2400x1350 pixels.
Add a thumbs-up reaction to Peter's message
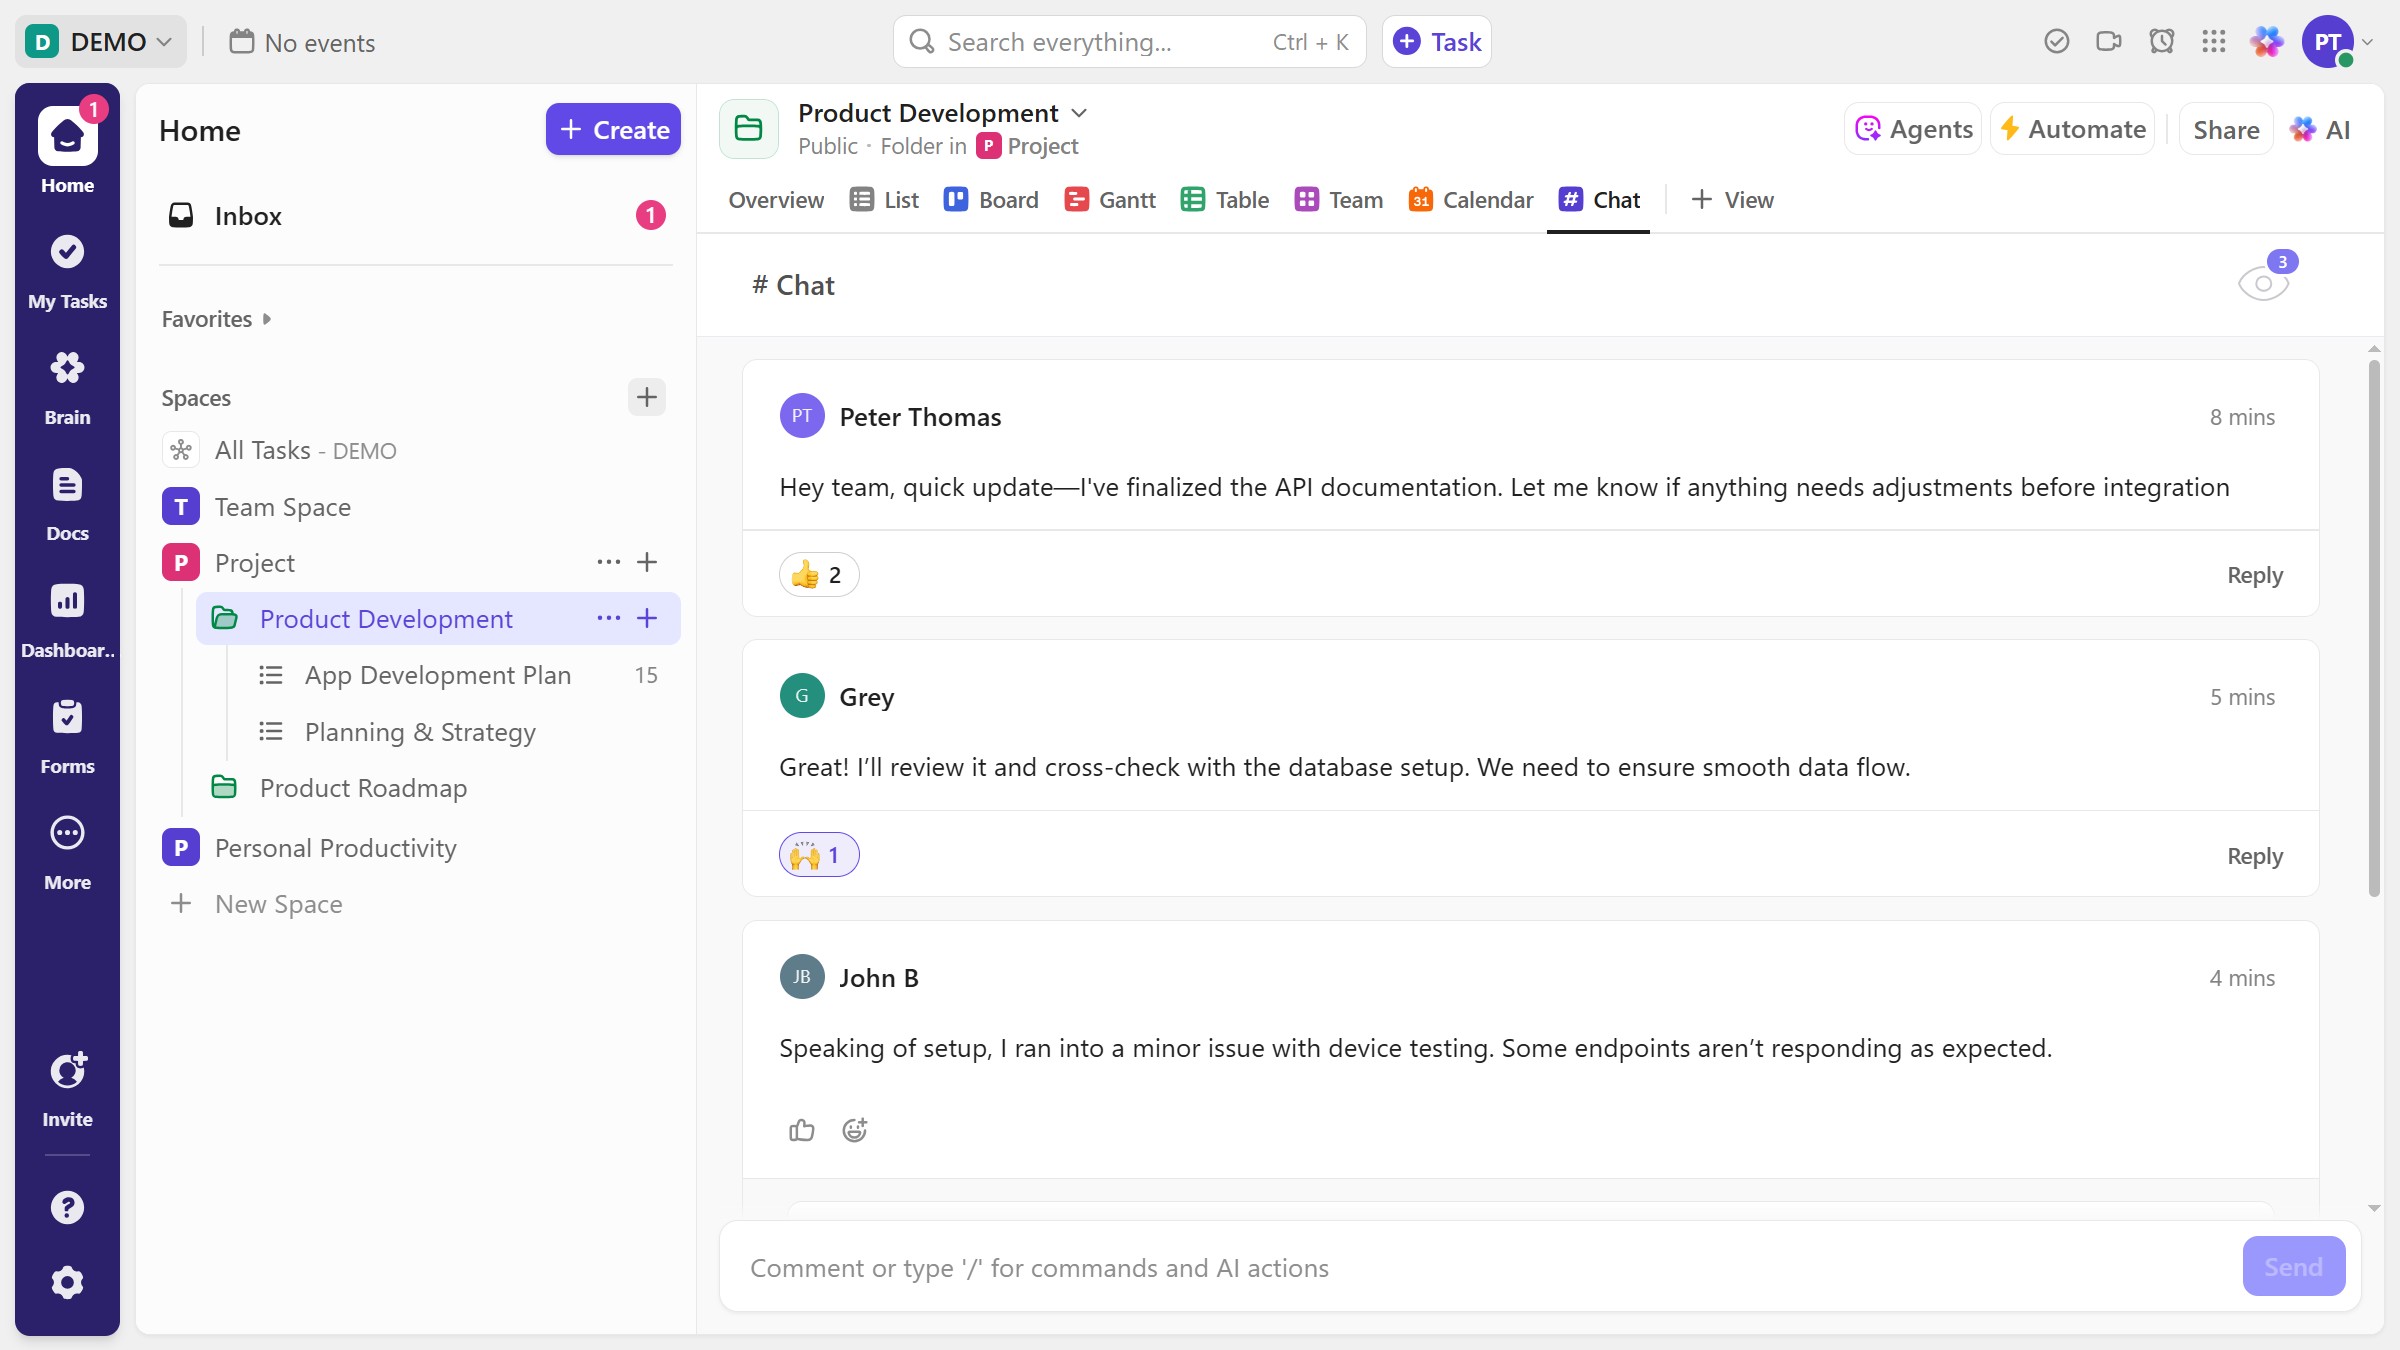(x=818, y=574)
